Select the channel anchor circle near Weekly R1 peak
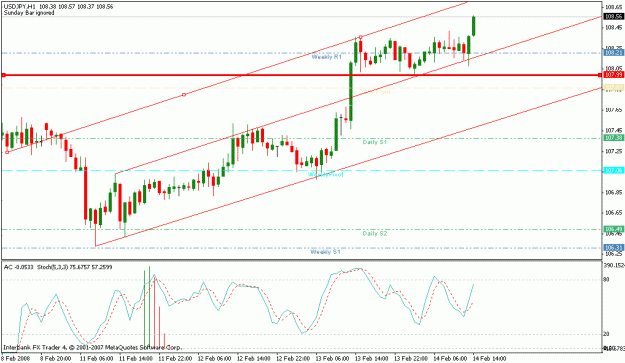The width and height of the screenshot is (625, 363). point(361,37)
